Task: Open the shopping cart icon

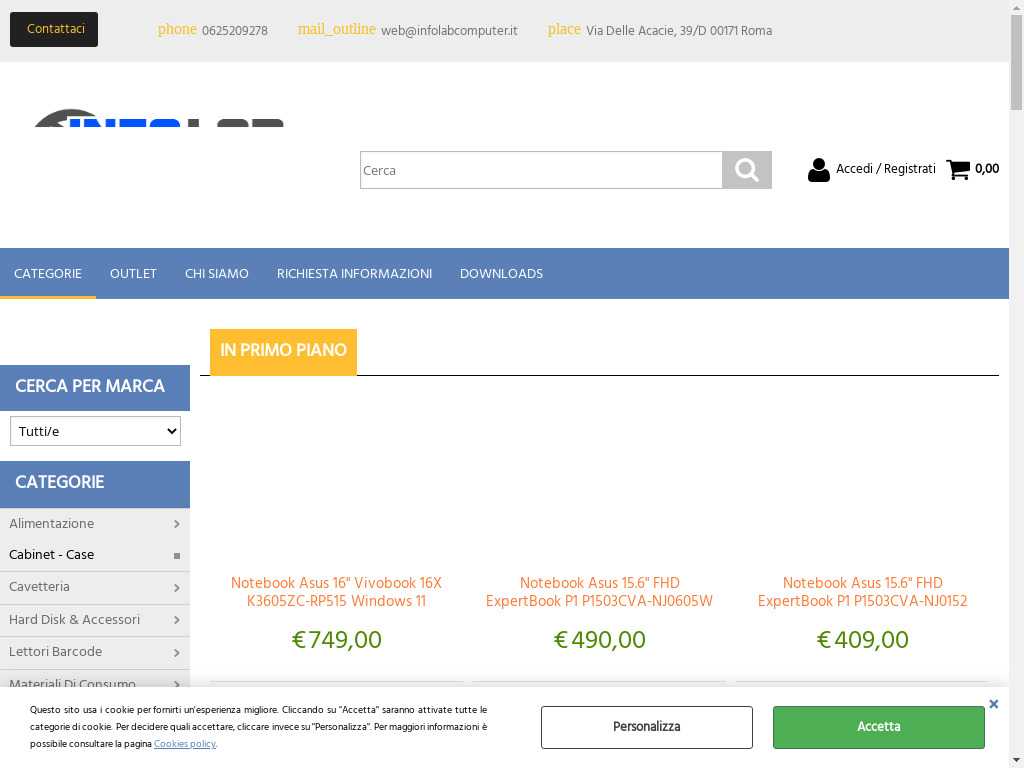Action: coord(958,169)
